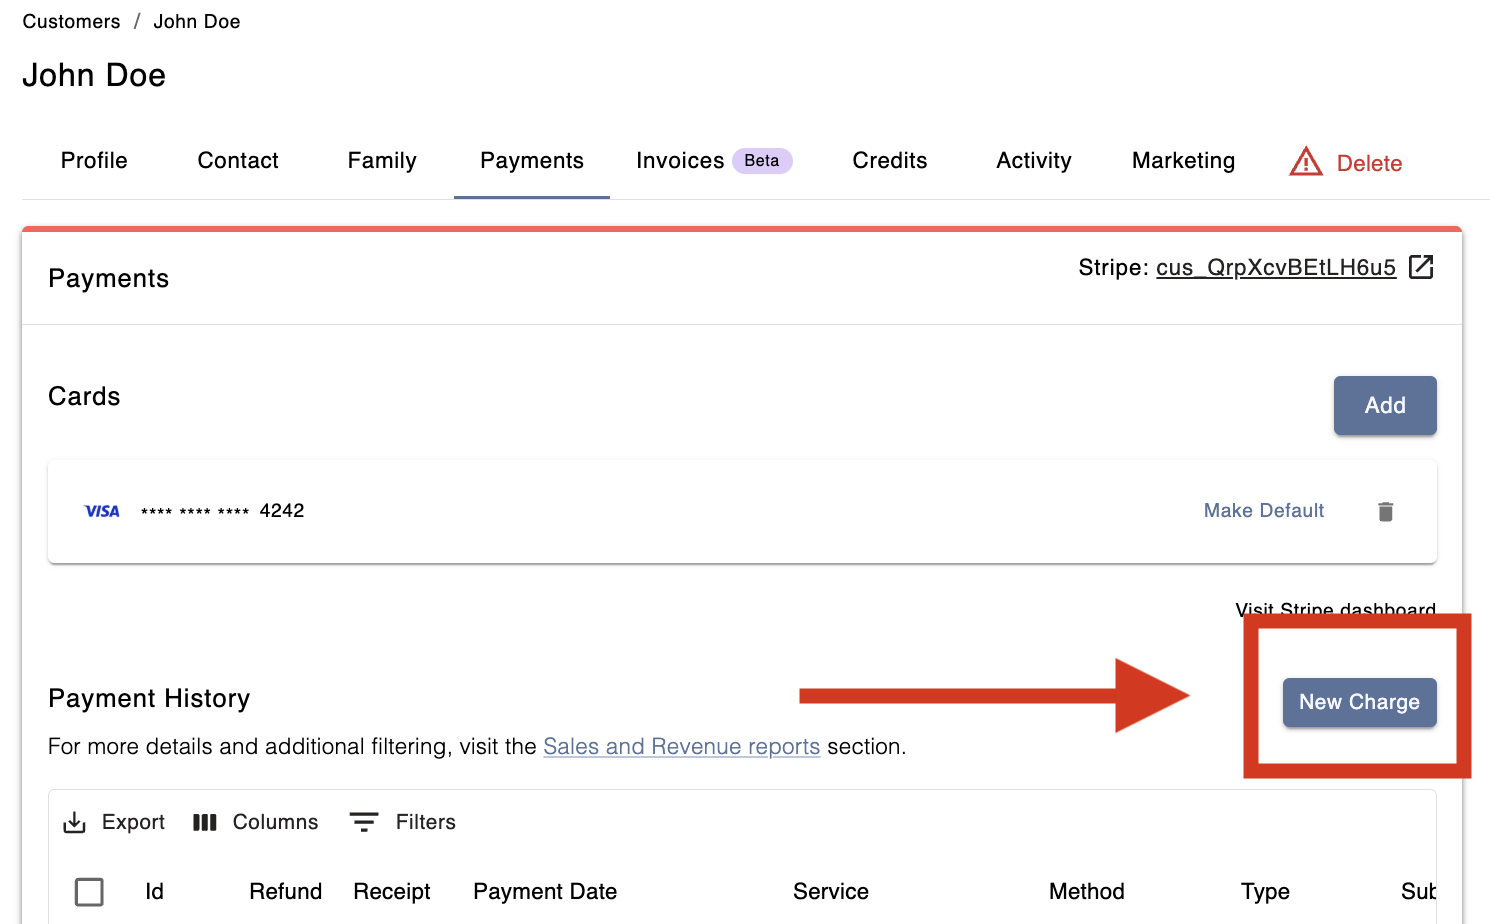Delete the Visa card ending 4242
The width and height of the screenshot is (1490, 924).
(x=1385, y=512)
